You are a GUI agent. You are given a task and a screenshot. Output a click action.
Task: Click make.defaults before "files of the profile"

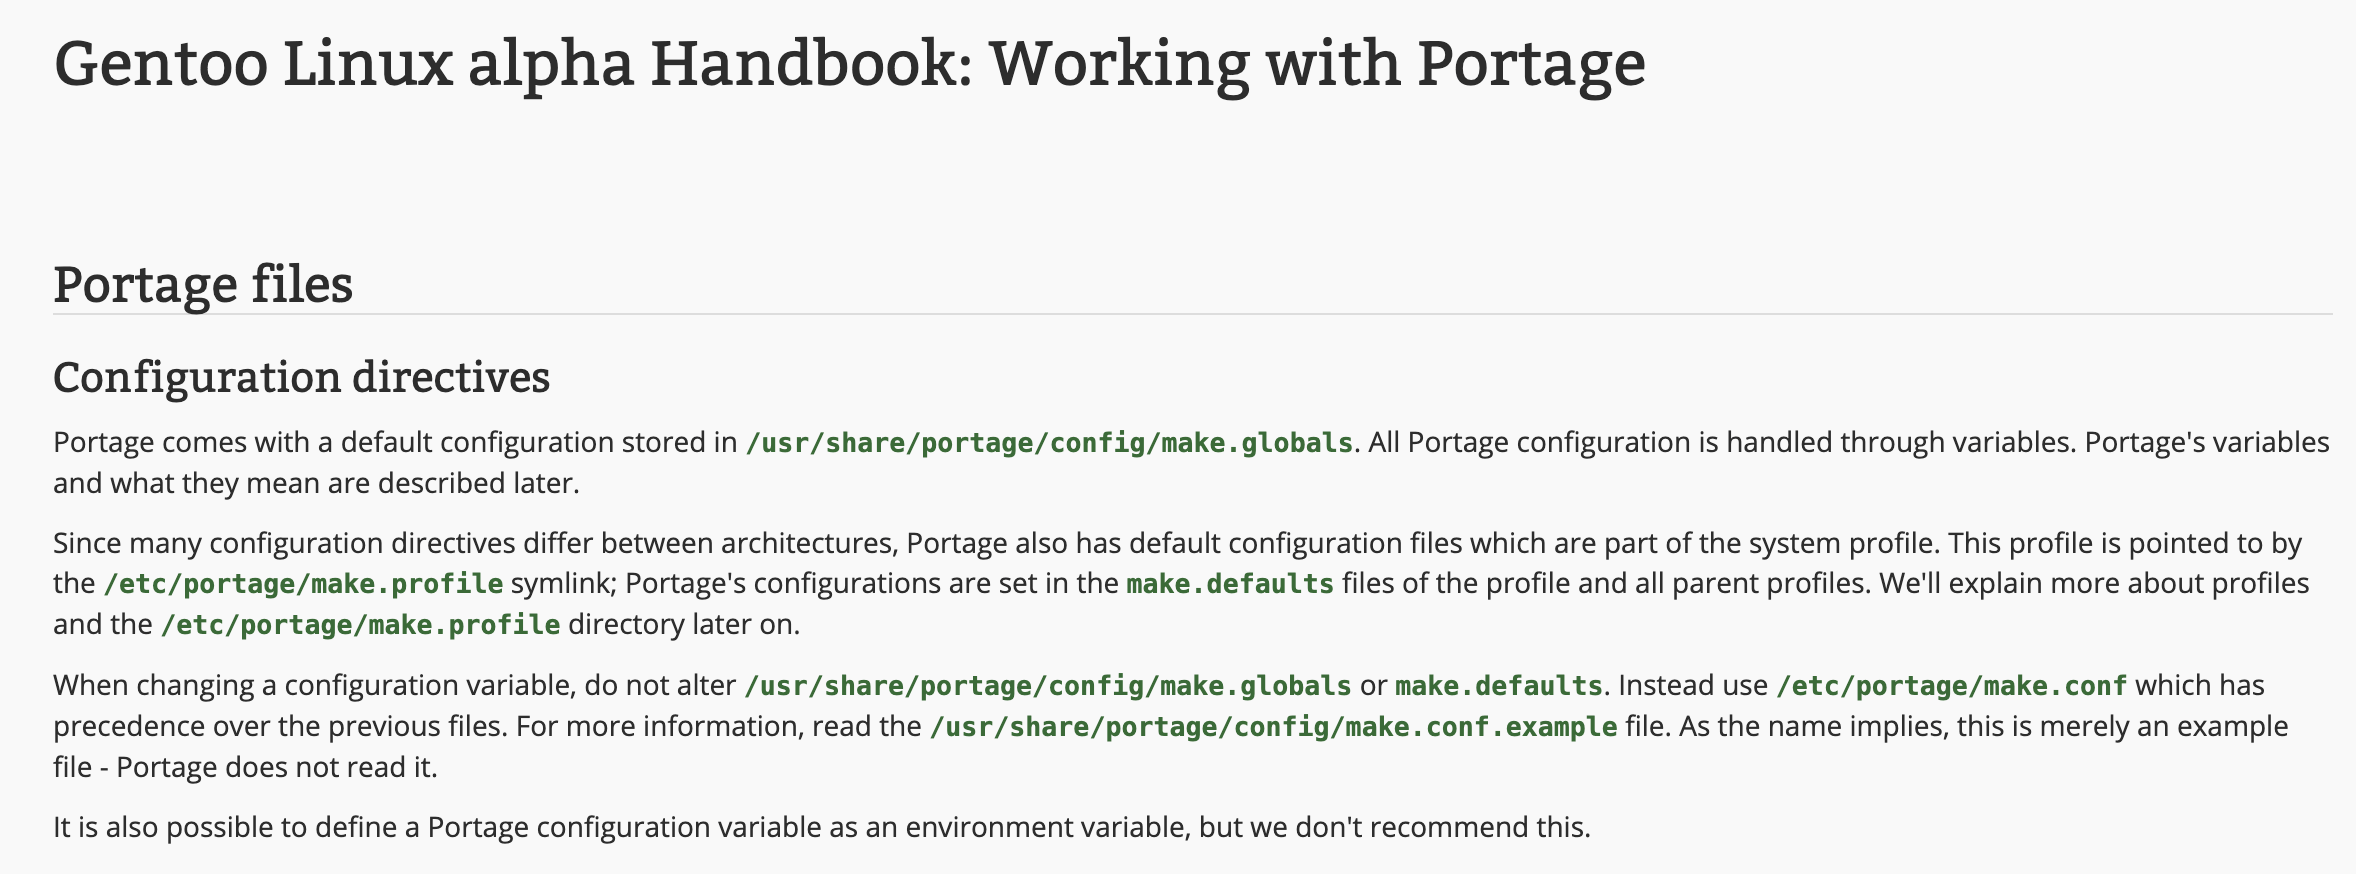1230,583
